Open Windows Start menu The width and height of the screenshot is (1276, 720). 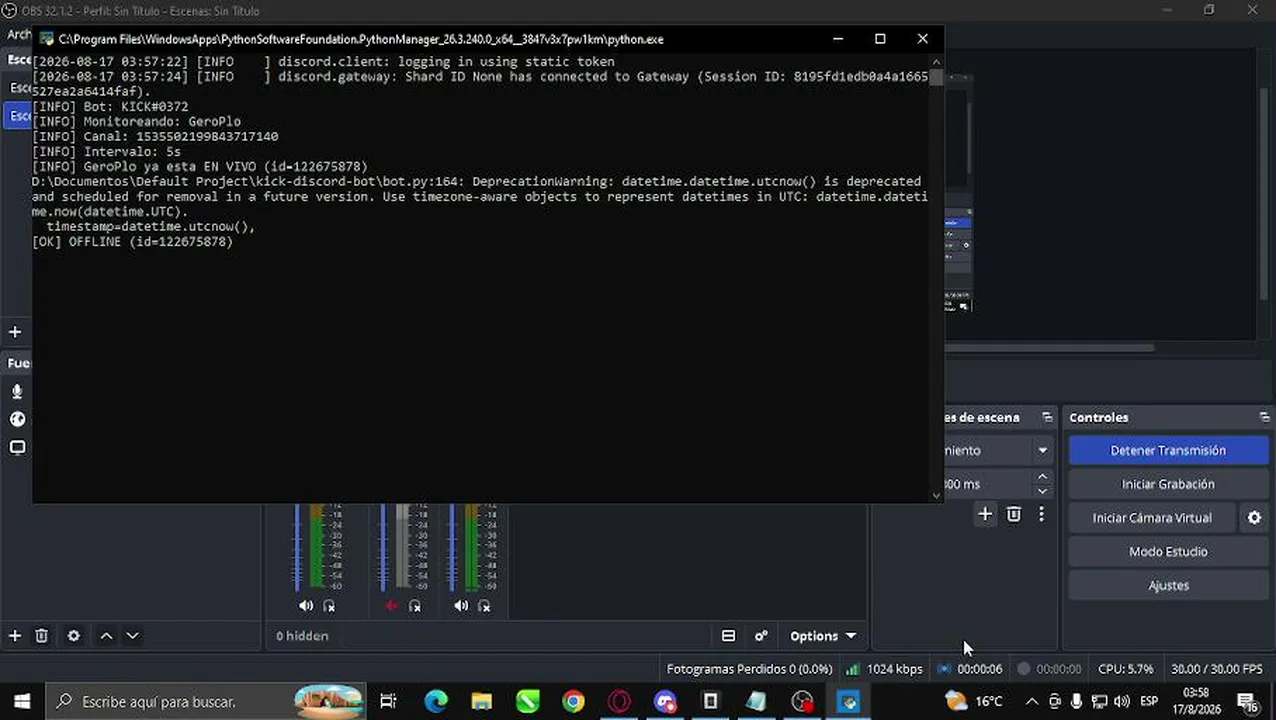(22, 702)
